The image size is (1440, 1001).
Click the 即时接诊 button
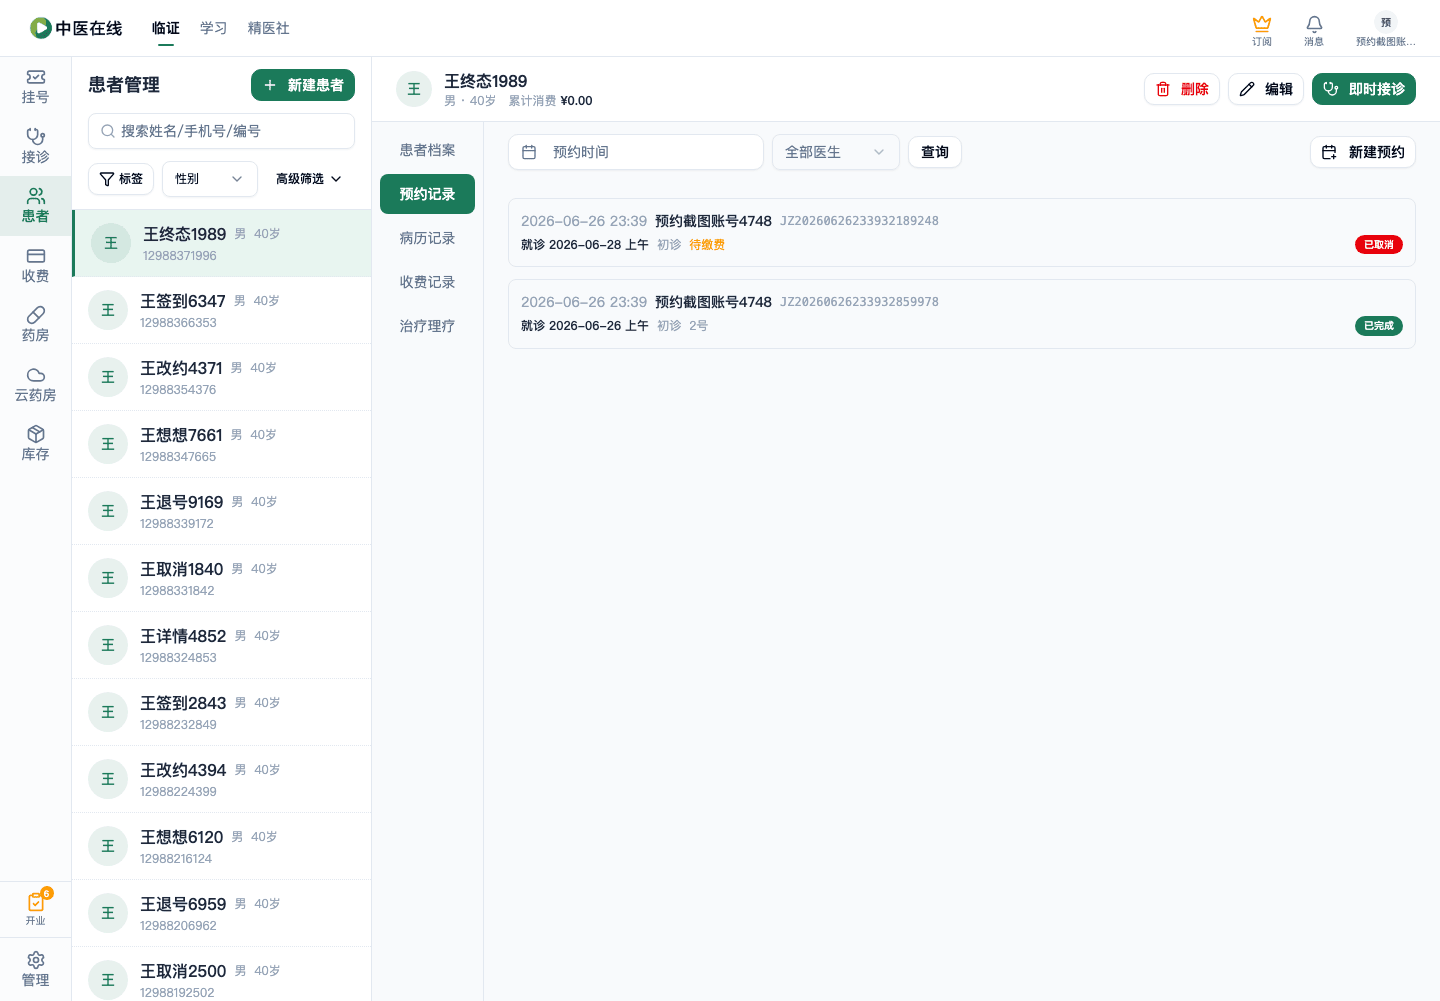click(x=1364, y=89)
